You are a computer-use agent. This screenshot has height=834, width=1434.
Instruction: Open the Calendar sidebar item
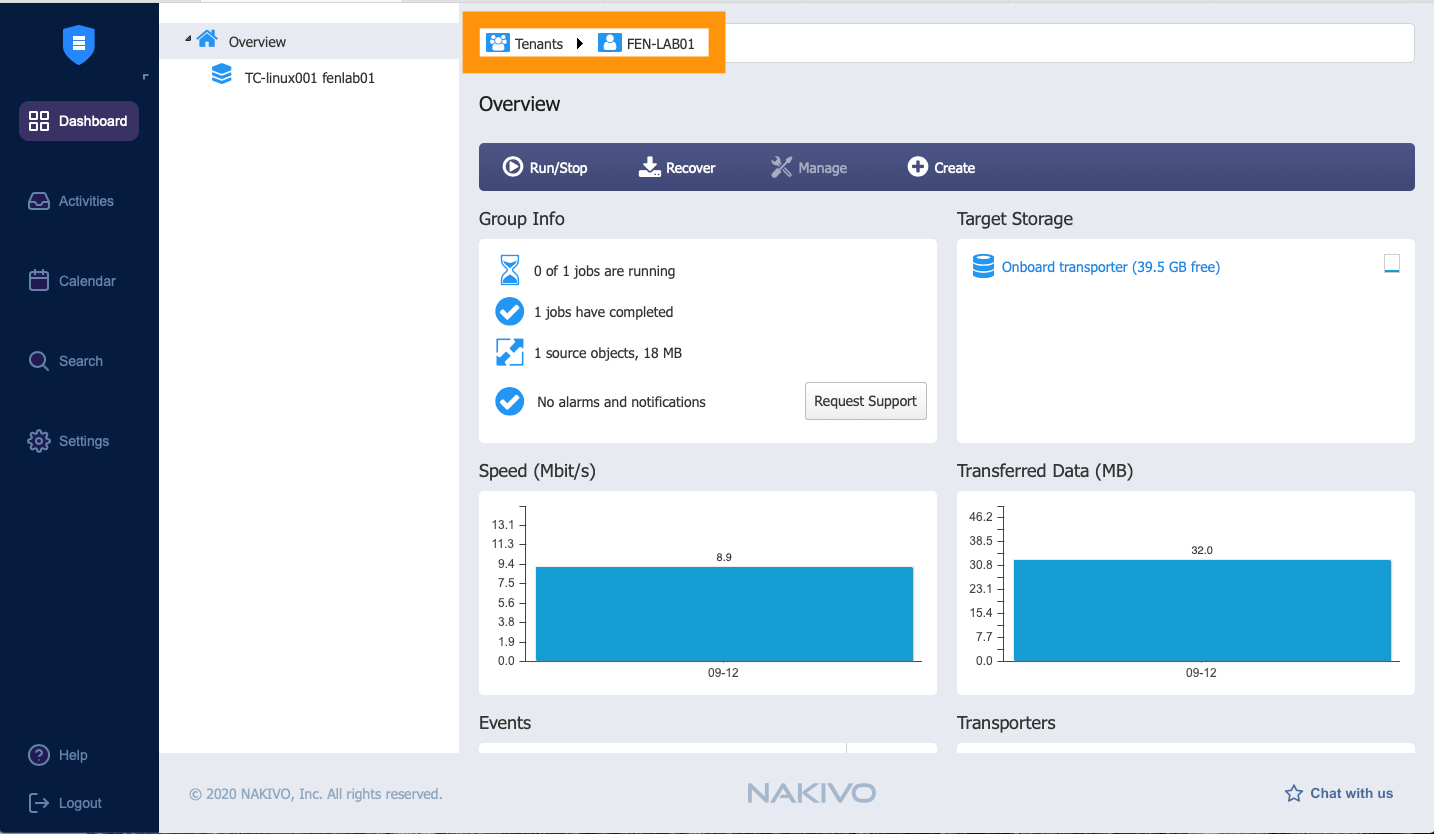pyautogui.click(x=72, y=281)
